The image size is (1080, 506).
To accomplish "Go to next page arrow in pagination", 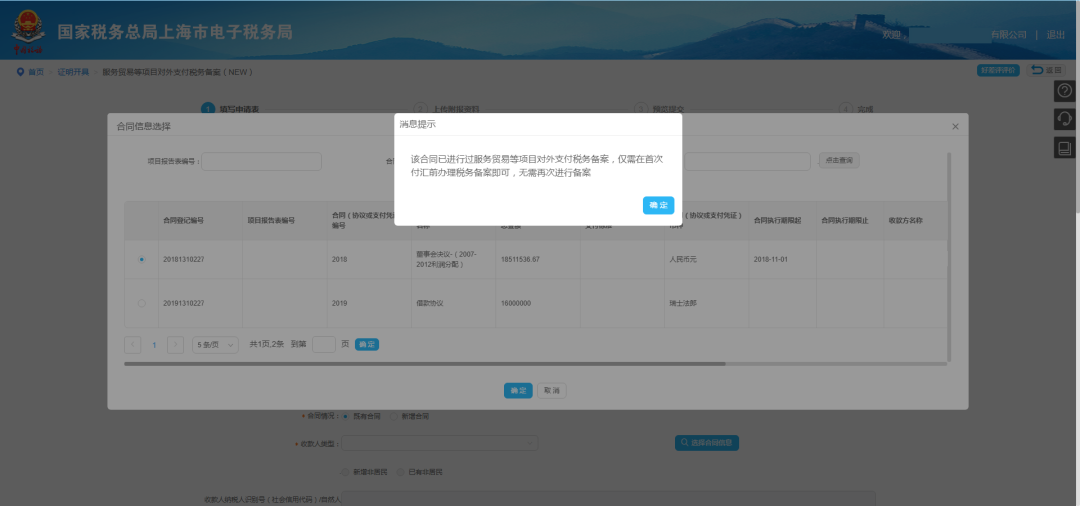I will tap(176, 345).
